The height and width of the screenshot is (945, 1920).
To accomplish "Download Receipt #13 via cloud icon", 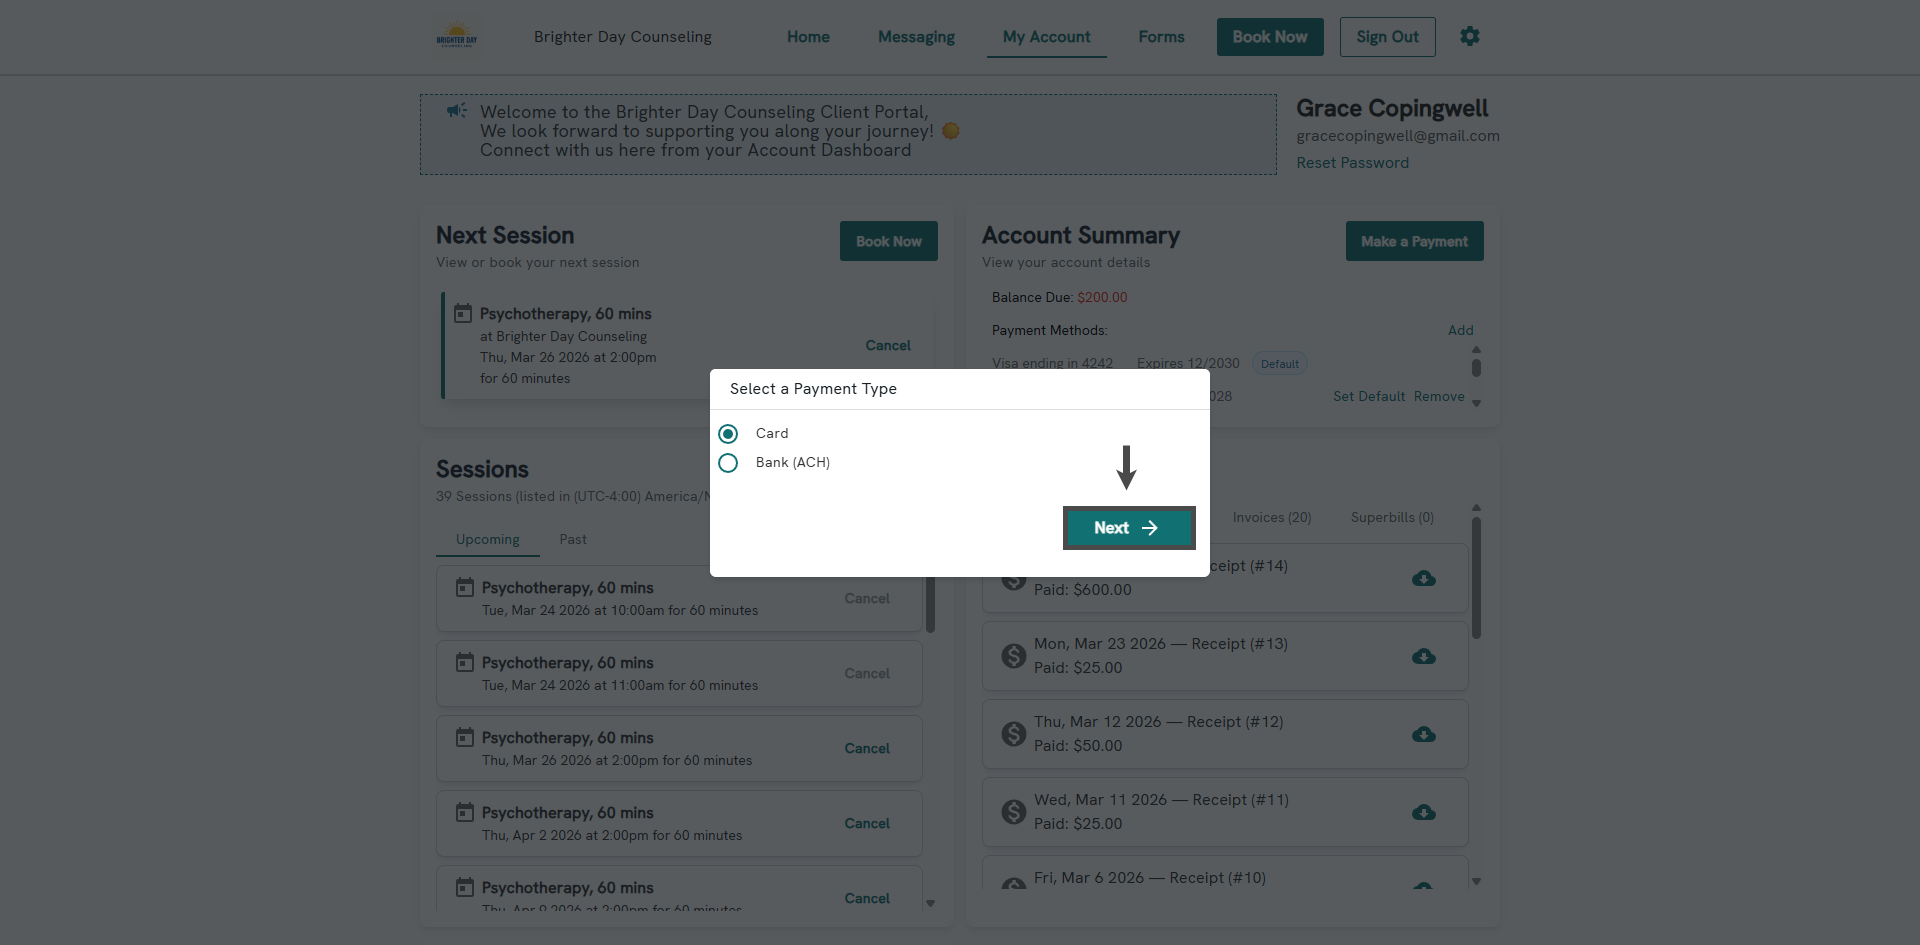I will click(1423, 657).
